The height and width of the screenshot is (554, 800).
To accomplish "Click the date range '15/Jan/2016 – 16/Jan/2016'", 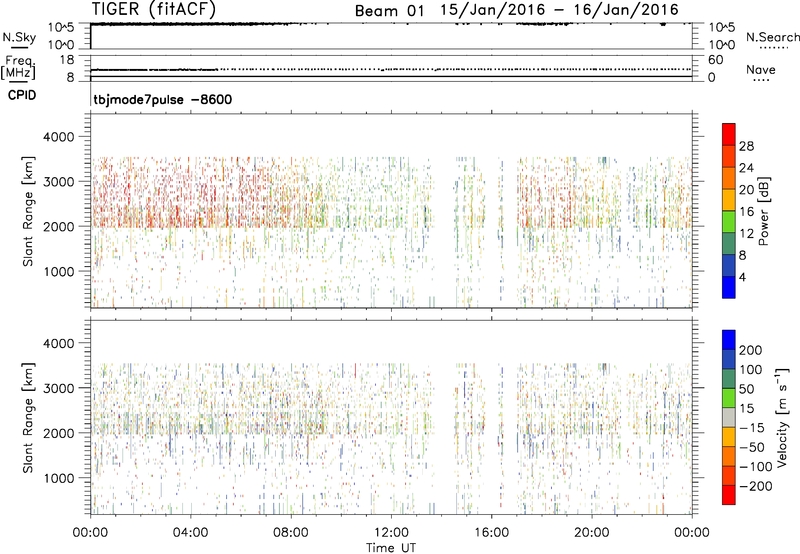I will coord(560,10).
